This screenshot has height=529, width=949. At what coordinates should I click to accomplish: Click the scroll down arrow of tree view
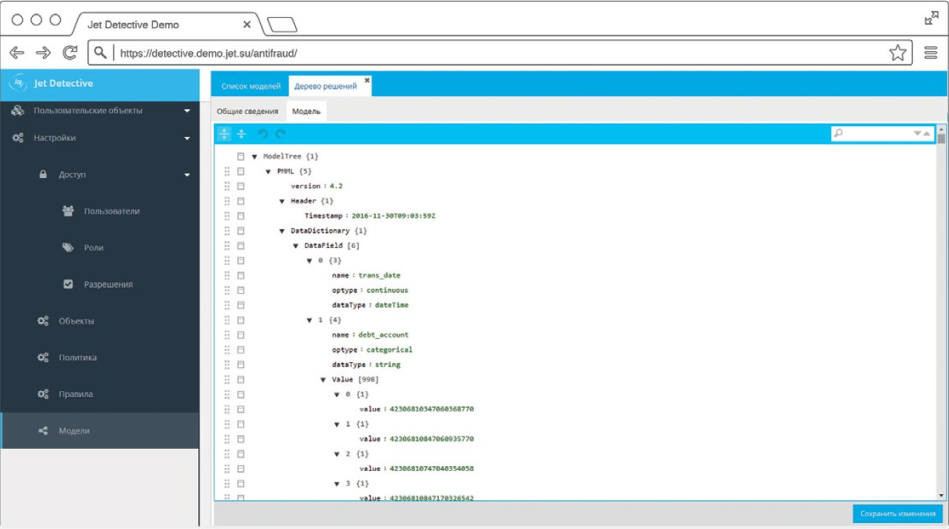tap(941, 496)
